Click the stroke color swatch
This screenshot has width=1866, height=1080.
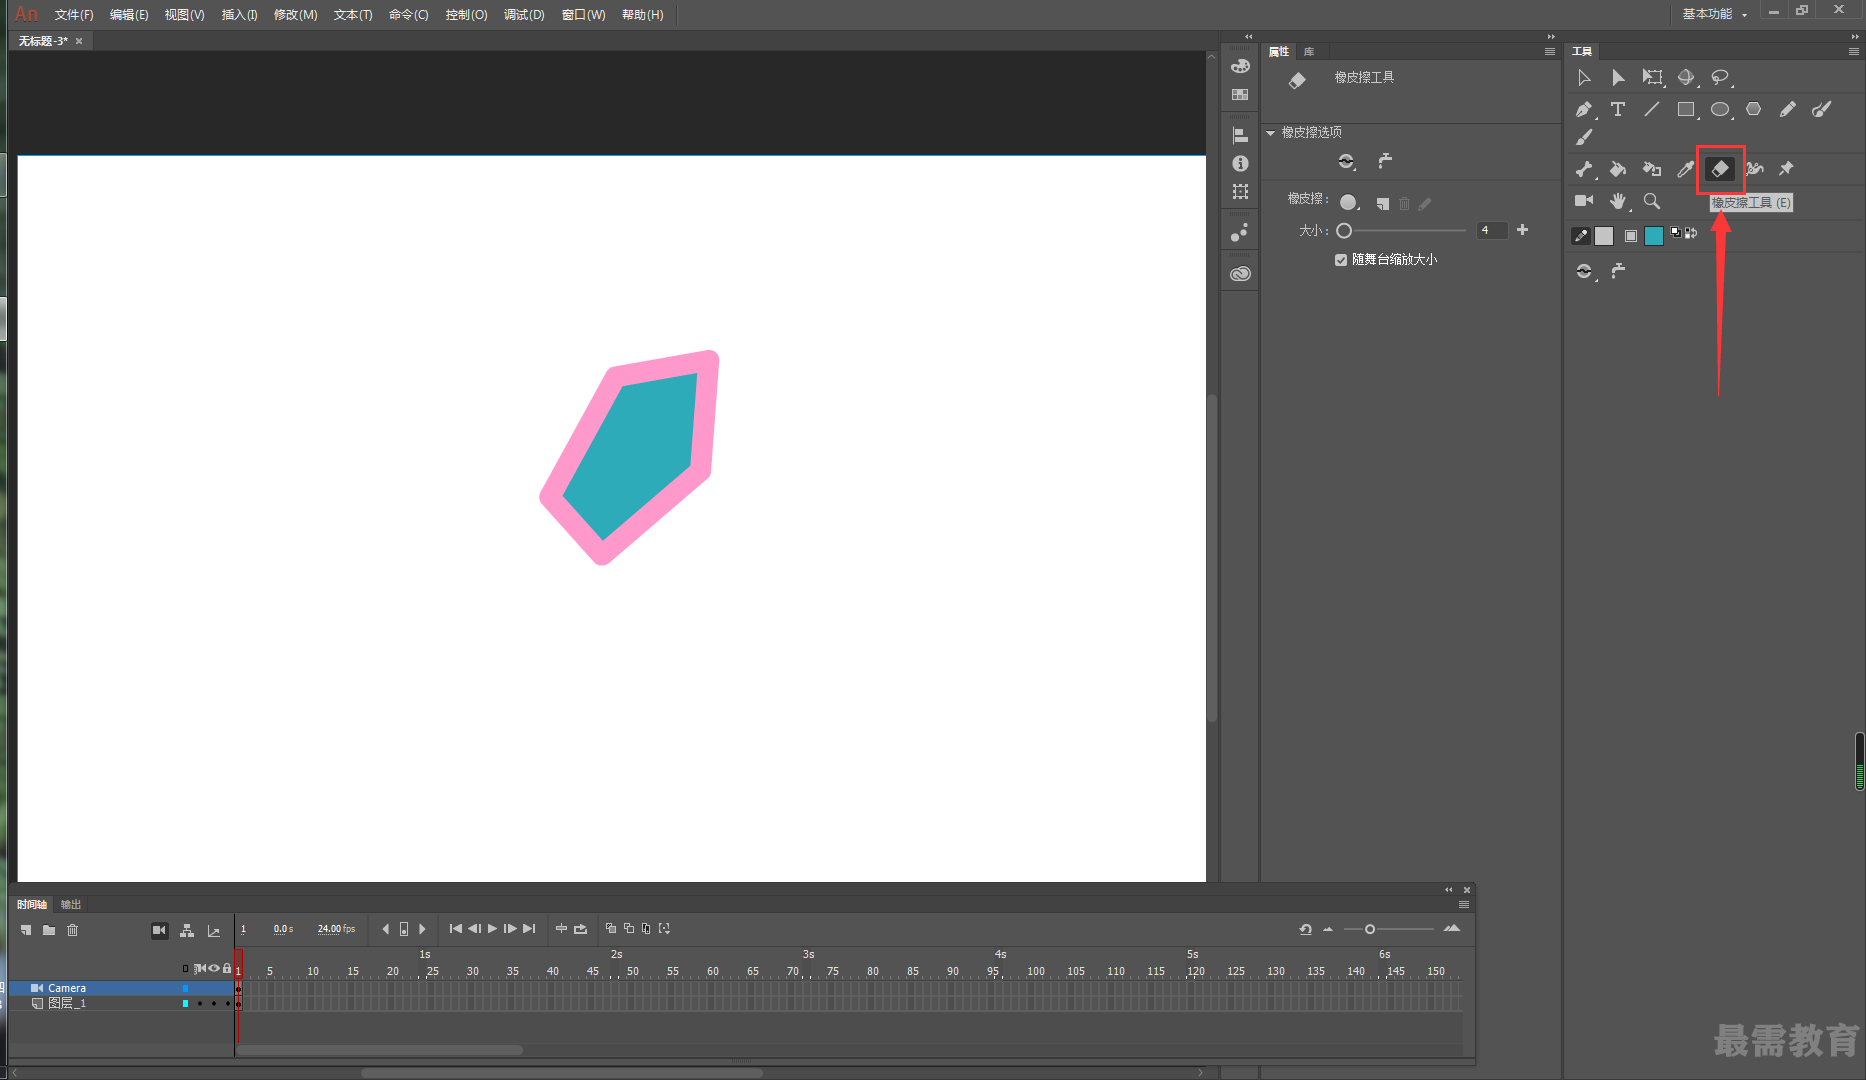point(1604,236)
